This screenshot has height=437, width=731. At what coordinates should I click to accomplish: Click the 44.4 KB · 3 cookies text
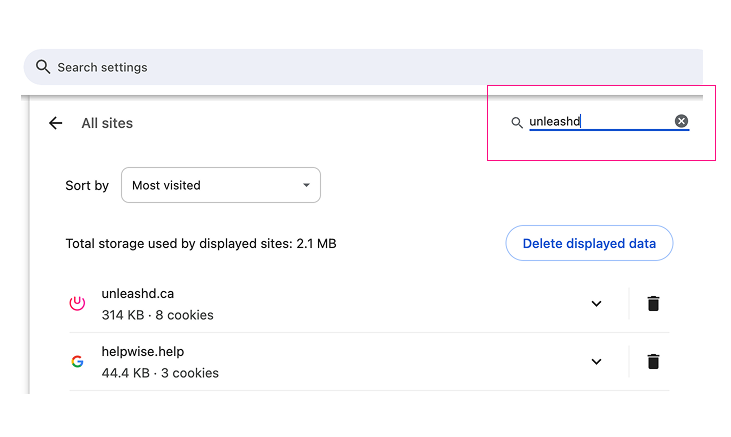(160, 373)
